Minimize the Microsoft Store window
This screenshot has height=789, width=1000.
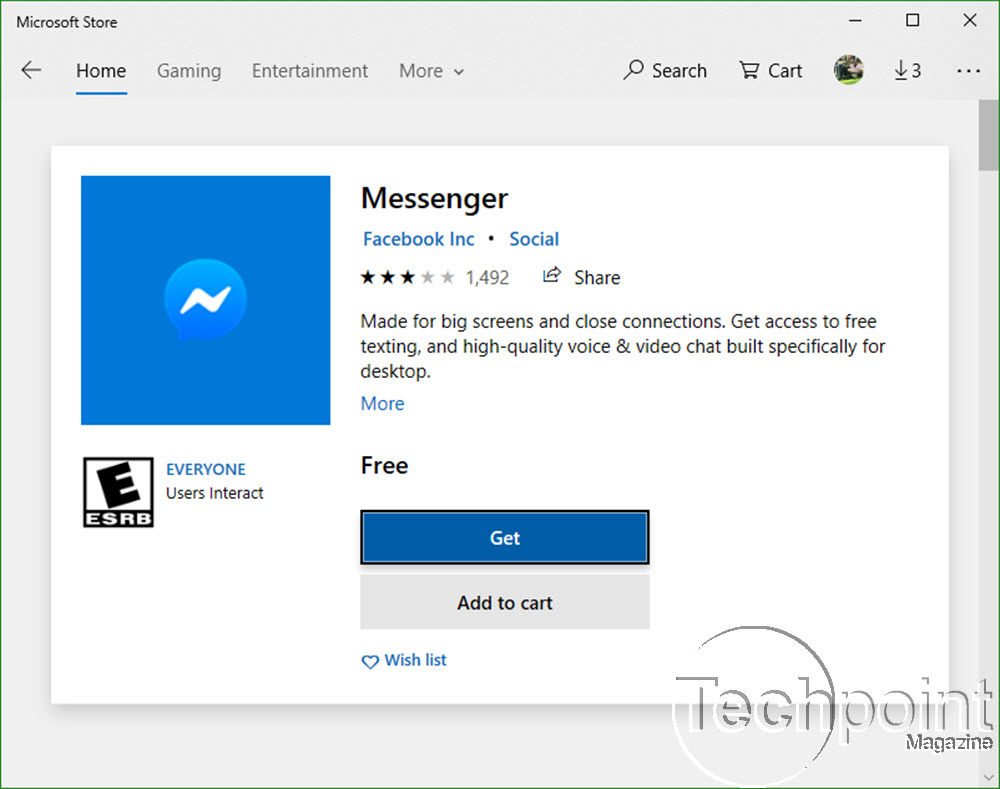coord(855,21)
